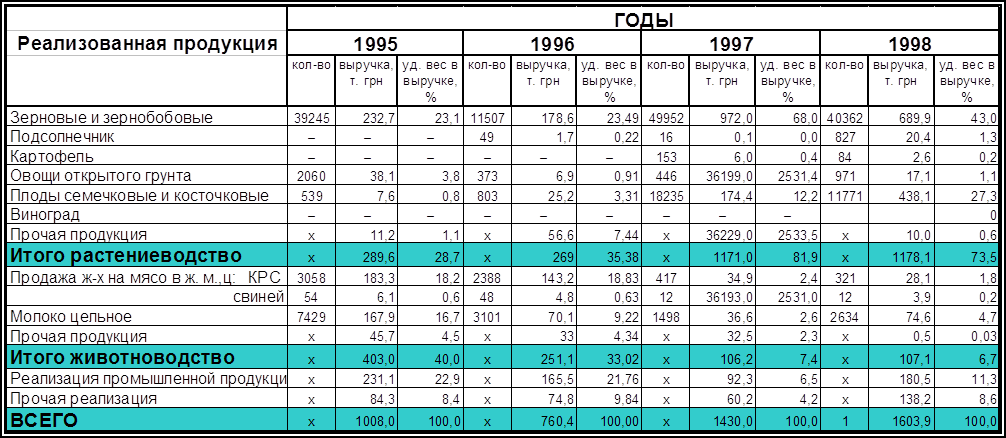Image resolution: width=1006 pixels, height=438 pixels.
Task: Select the ГОДЫ header cell
Action: click(643, 20)
